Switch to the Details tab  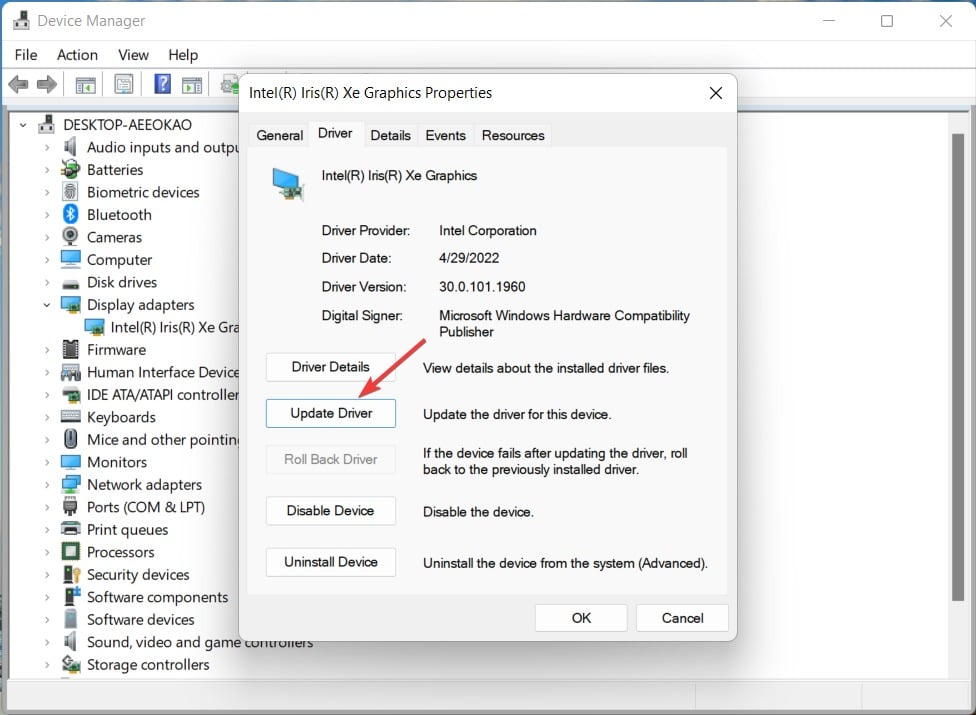click(x=390, y=135)
